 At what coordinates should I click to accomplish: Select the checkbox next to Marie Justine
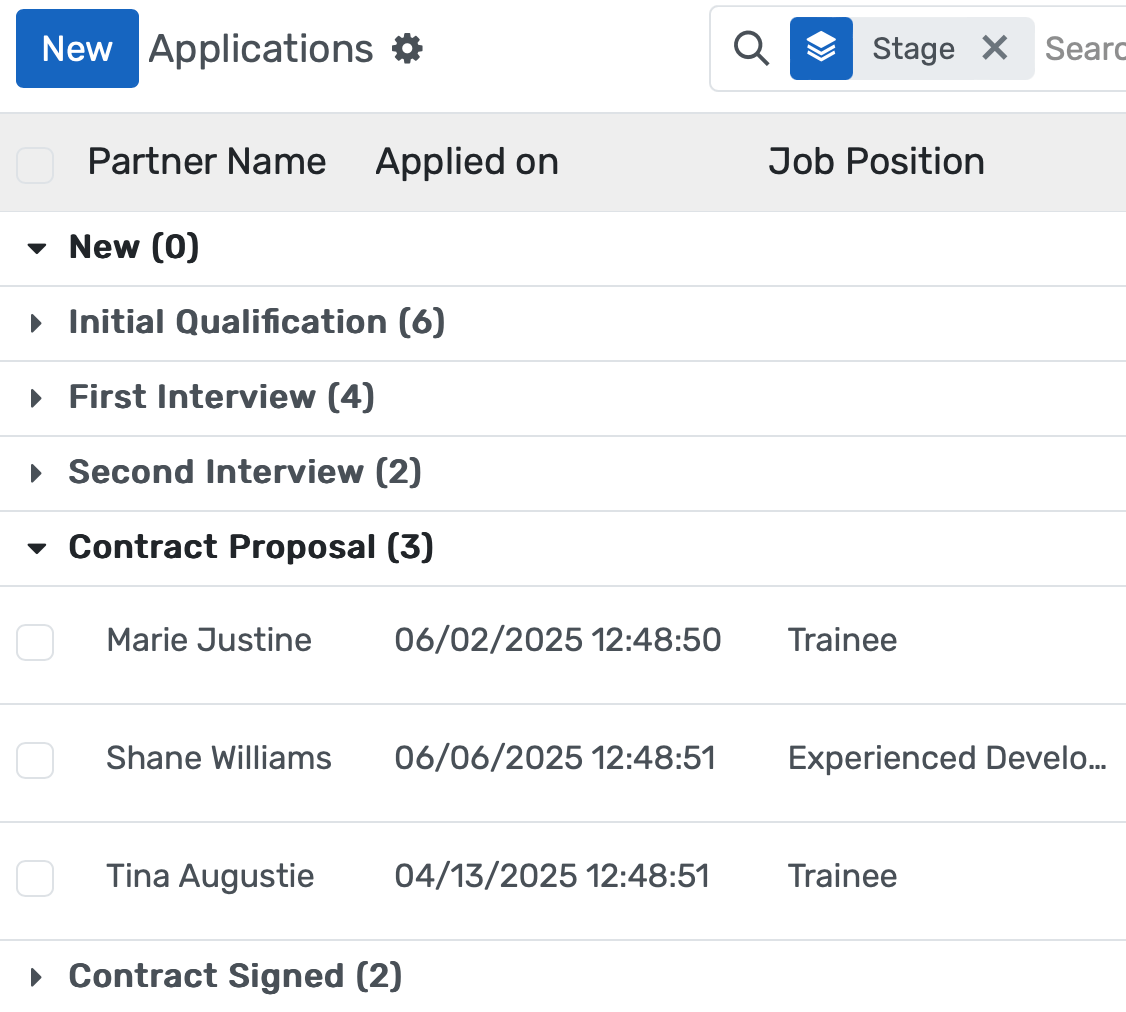pos(35,643)
